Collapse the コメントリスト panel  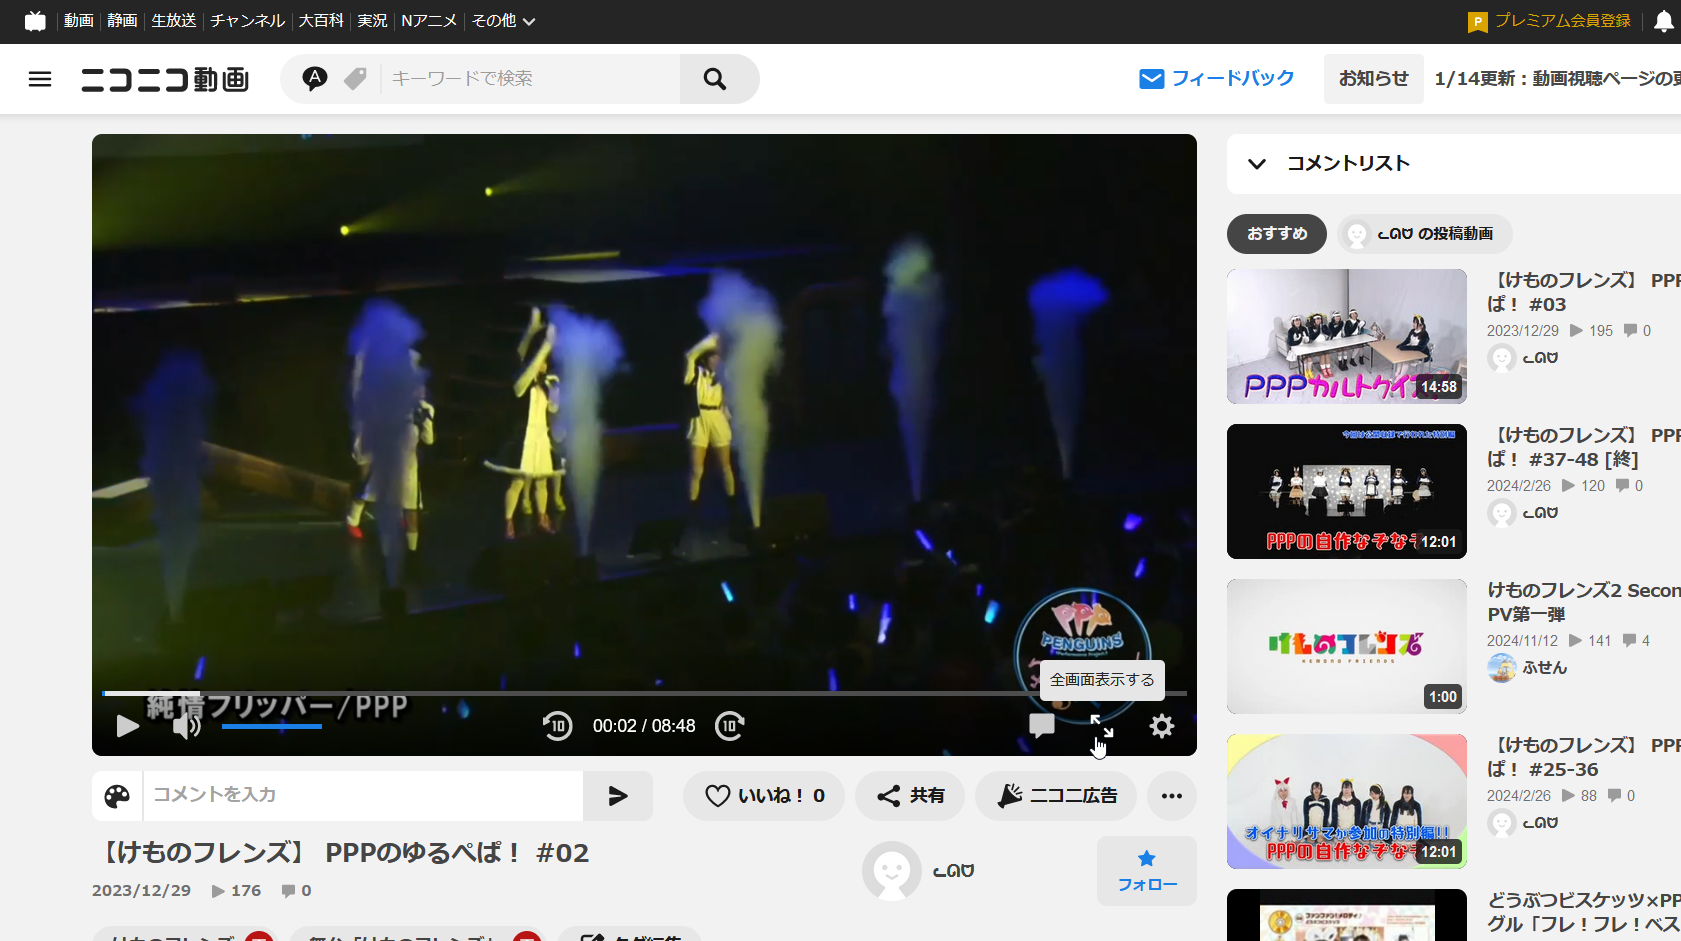pyautogui.click(x=1257, y=164)
